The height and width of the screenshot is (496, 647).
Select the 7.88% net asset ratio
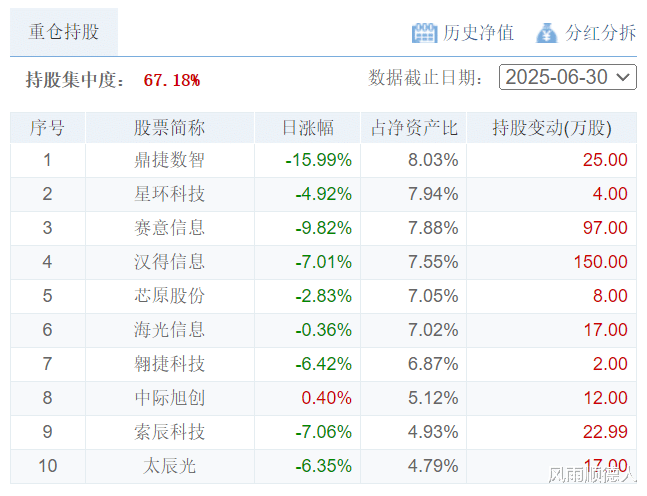pyautogui.click(x=433, y=228)
